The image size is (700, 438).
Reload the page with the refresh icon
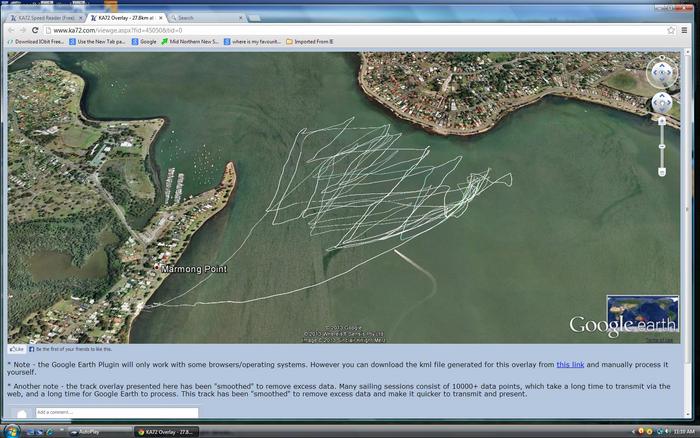pyautogui.click(x=35, y=30)
